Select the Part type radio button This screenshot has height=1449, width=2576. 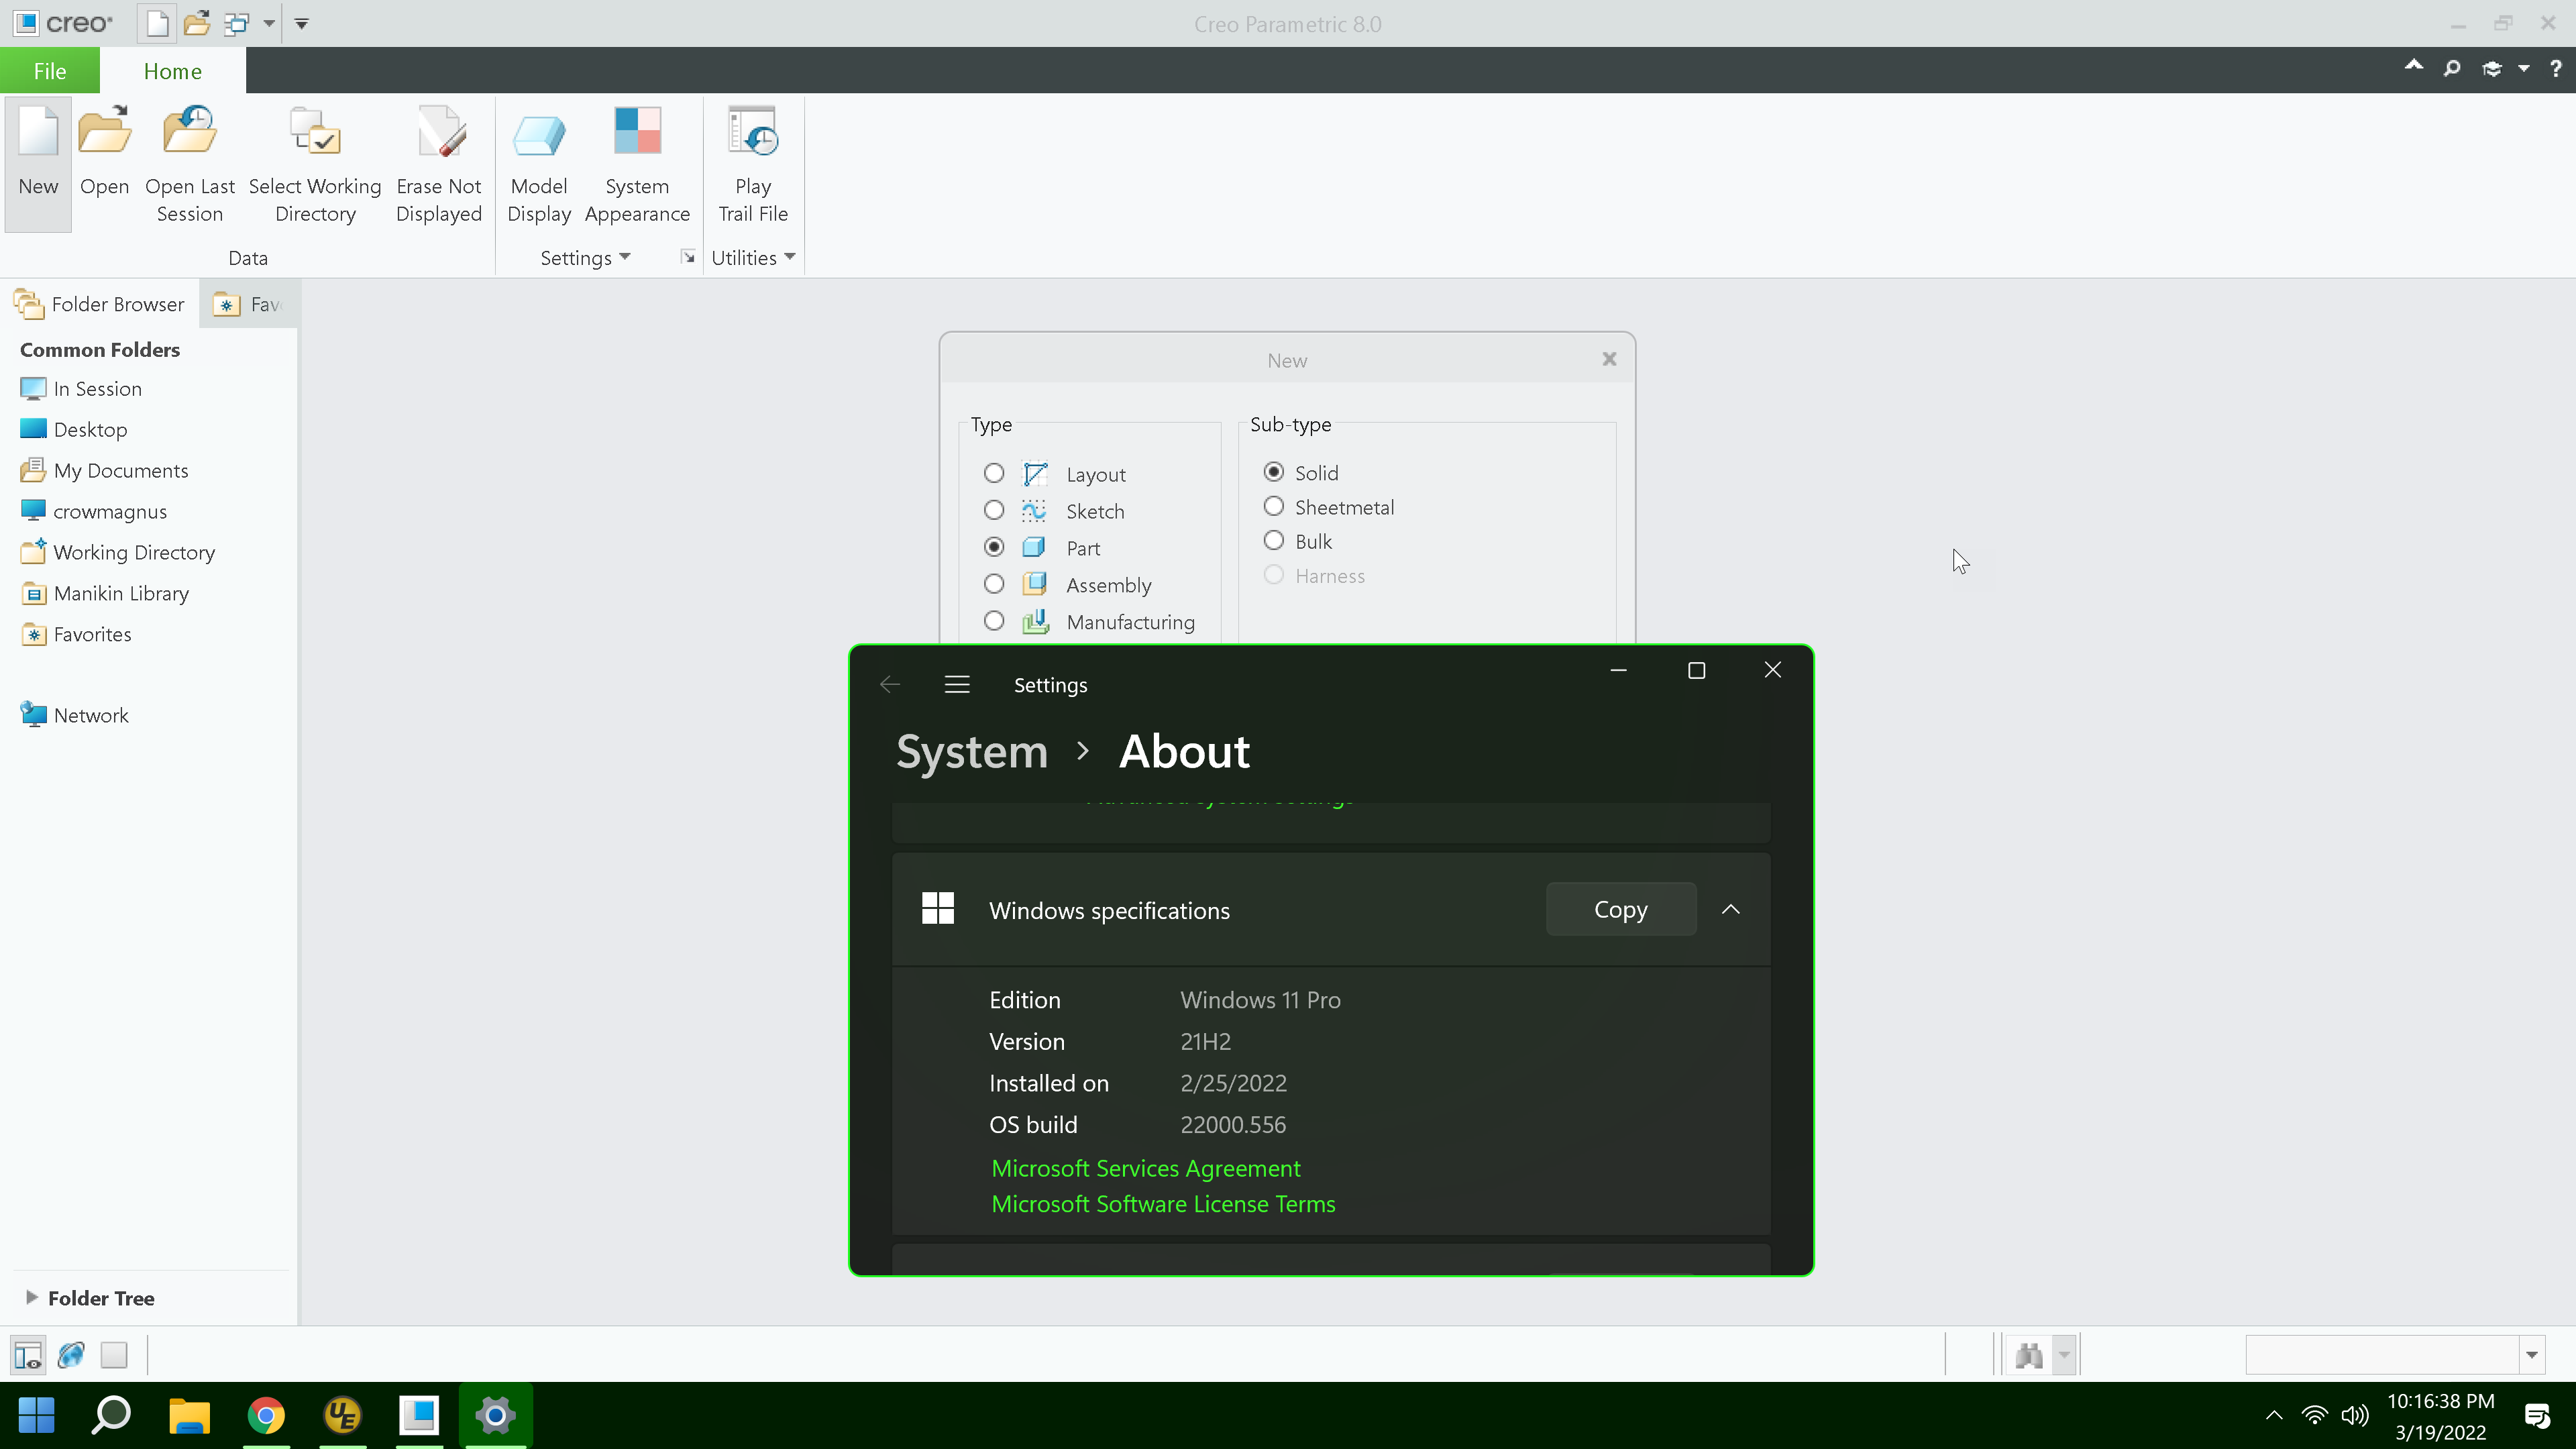[x=994, y=547]
